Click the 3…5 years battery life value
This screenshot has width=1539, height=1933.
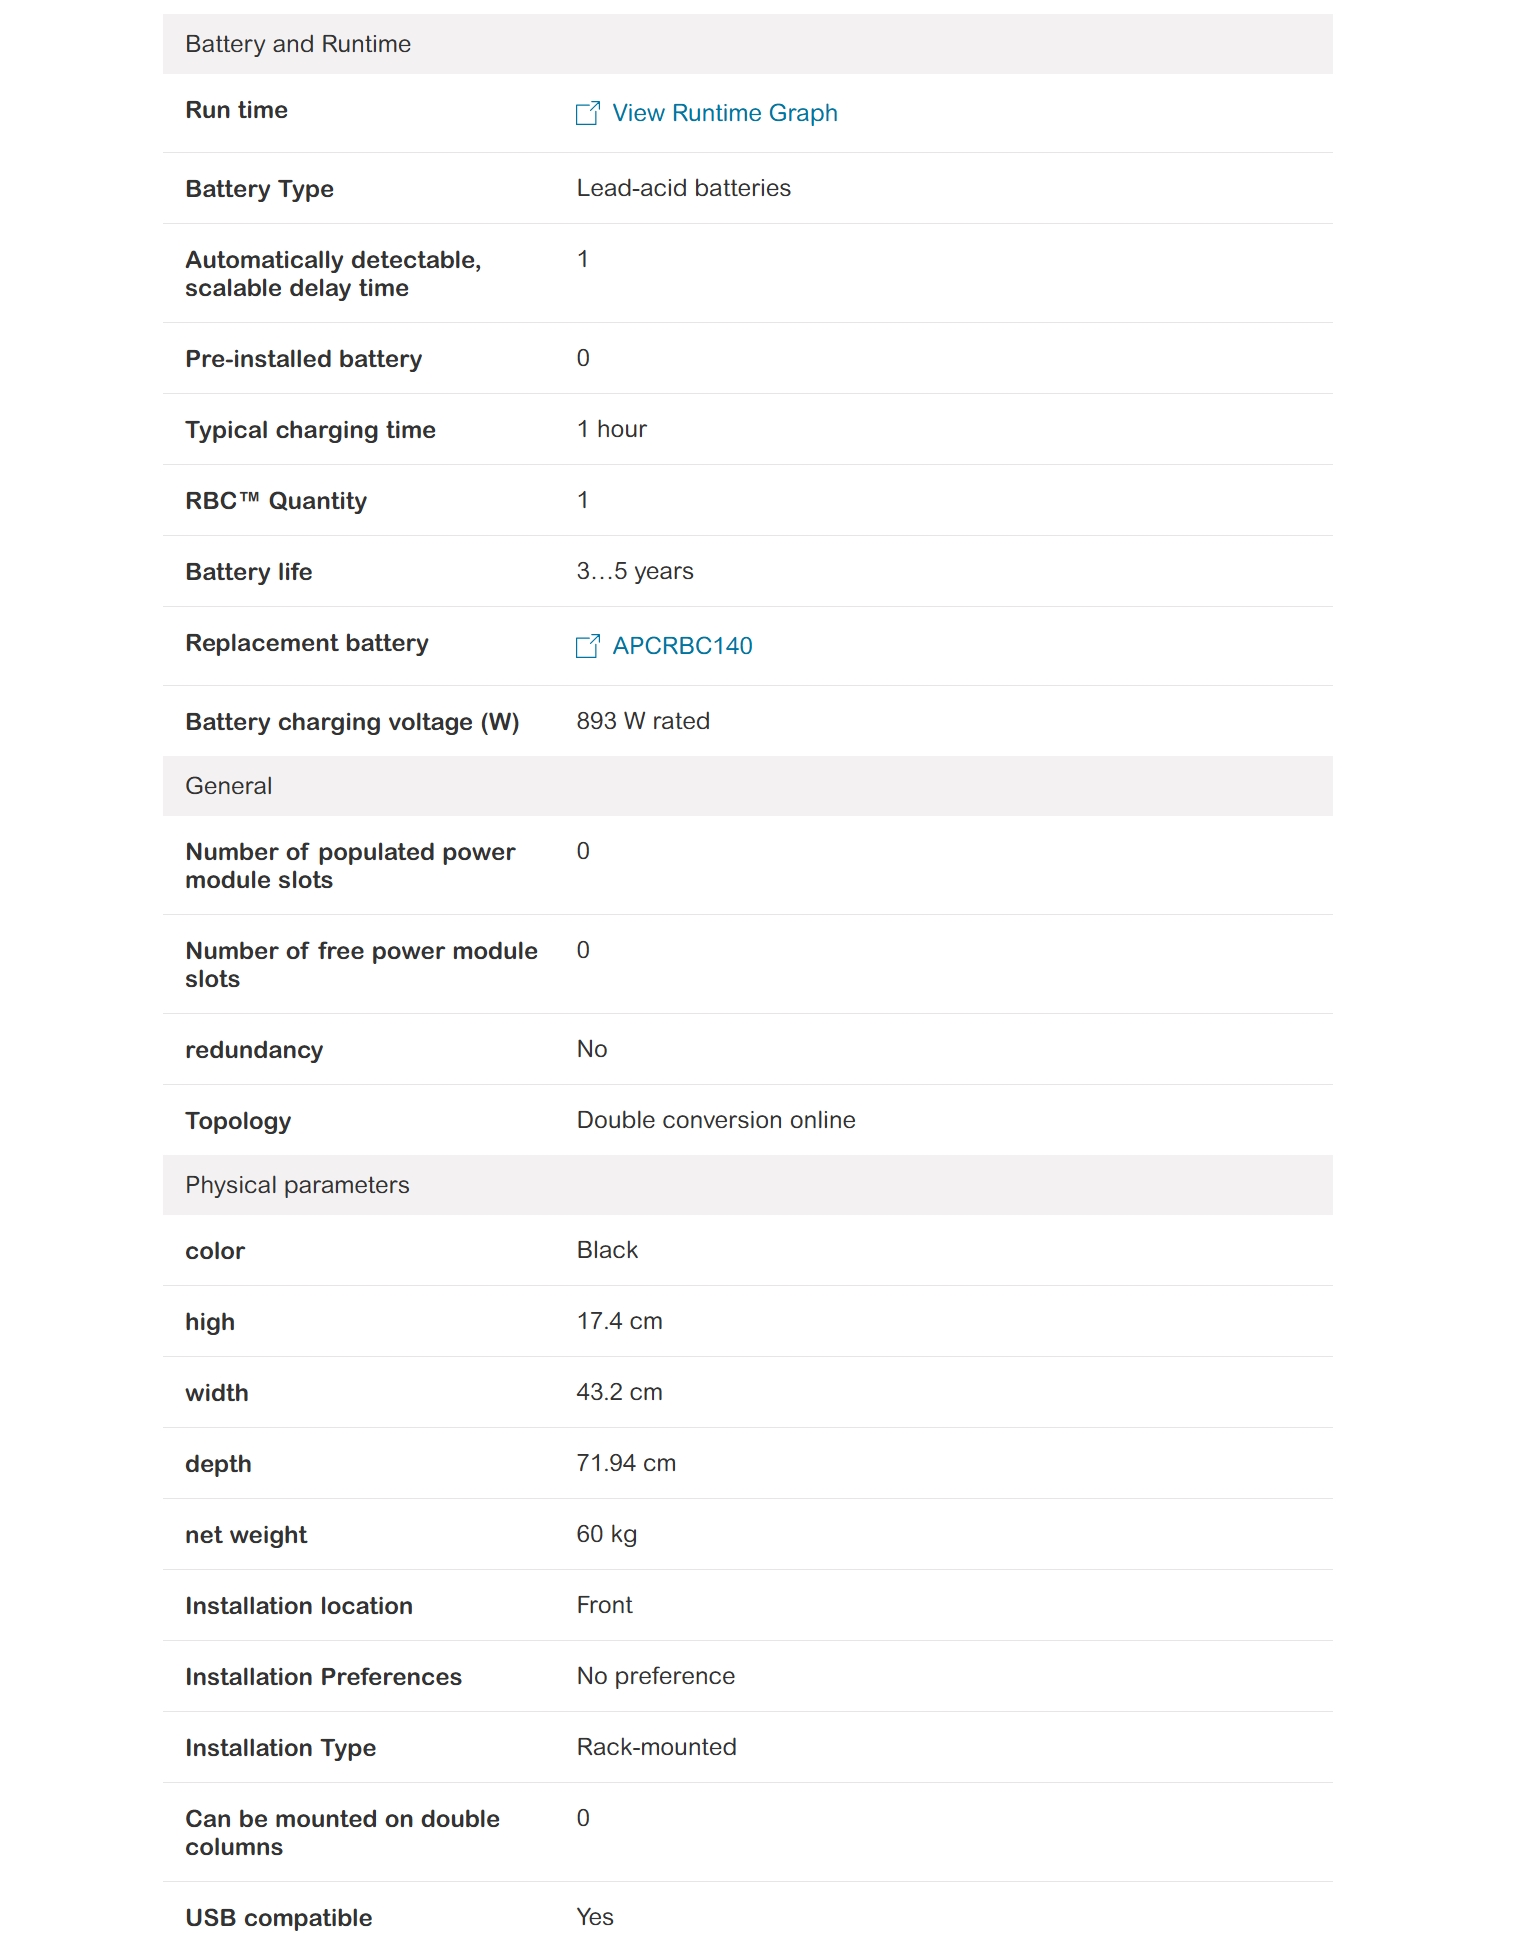click(x=634, y=571)
